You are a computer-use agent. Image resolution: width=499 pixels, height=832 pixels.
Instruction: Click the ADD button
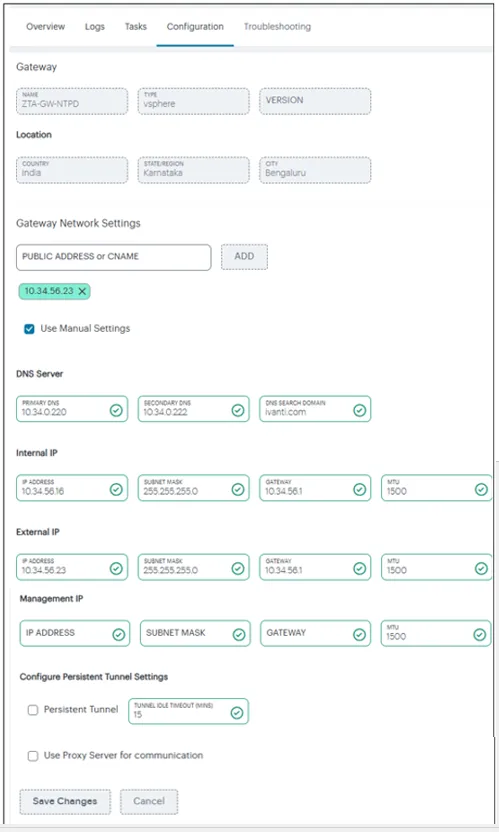pos(244,257)
